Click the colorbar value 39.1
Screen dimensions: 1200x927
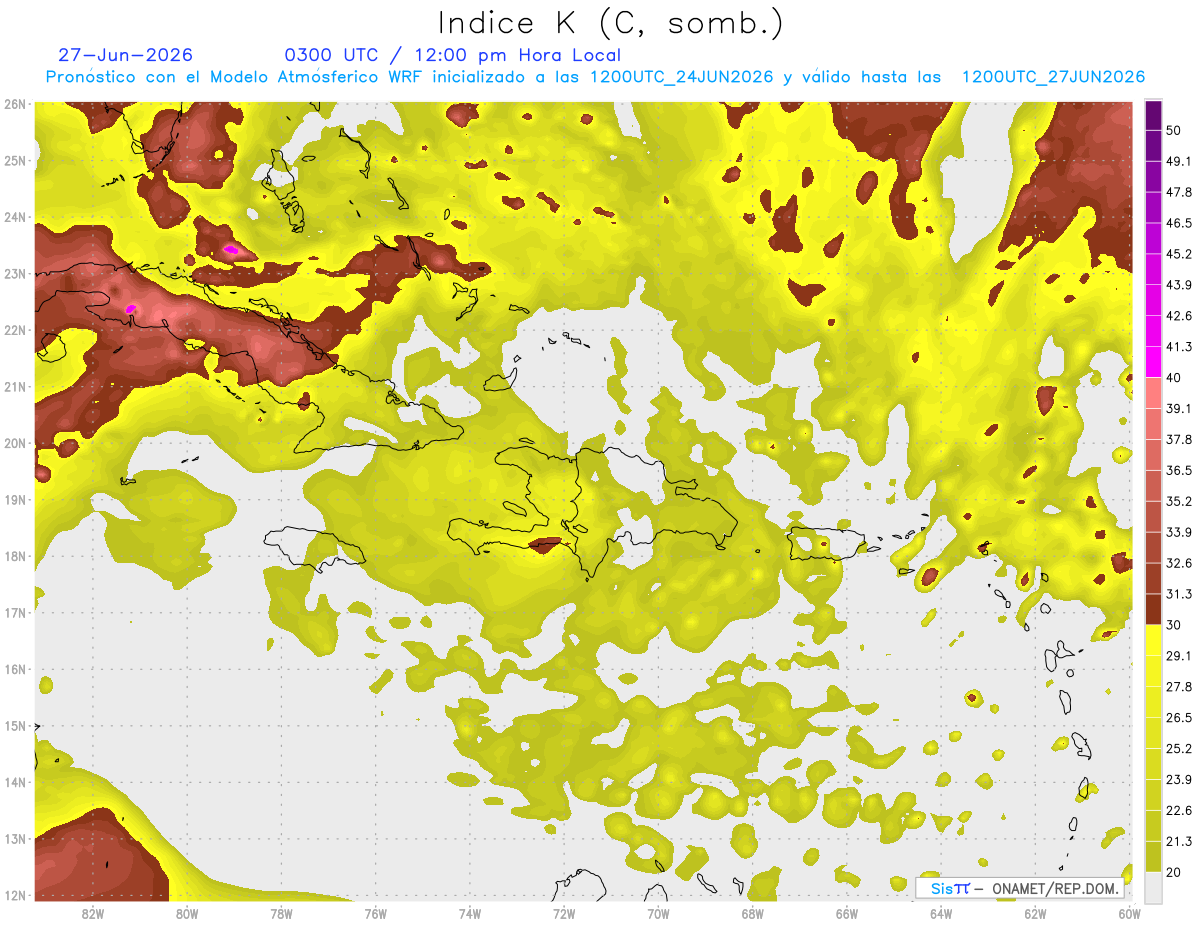point(1179,408)
